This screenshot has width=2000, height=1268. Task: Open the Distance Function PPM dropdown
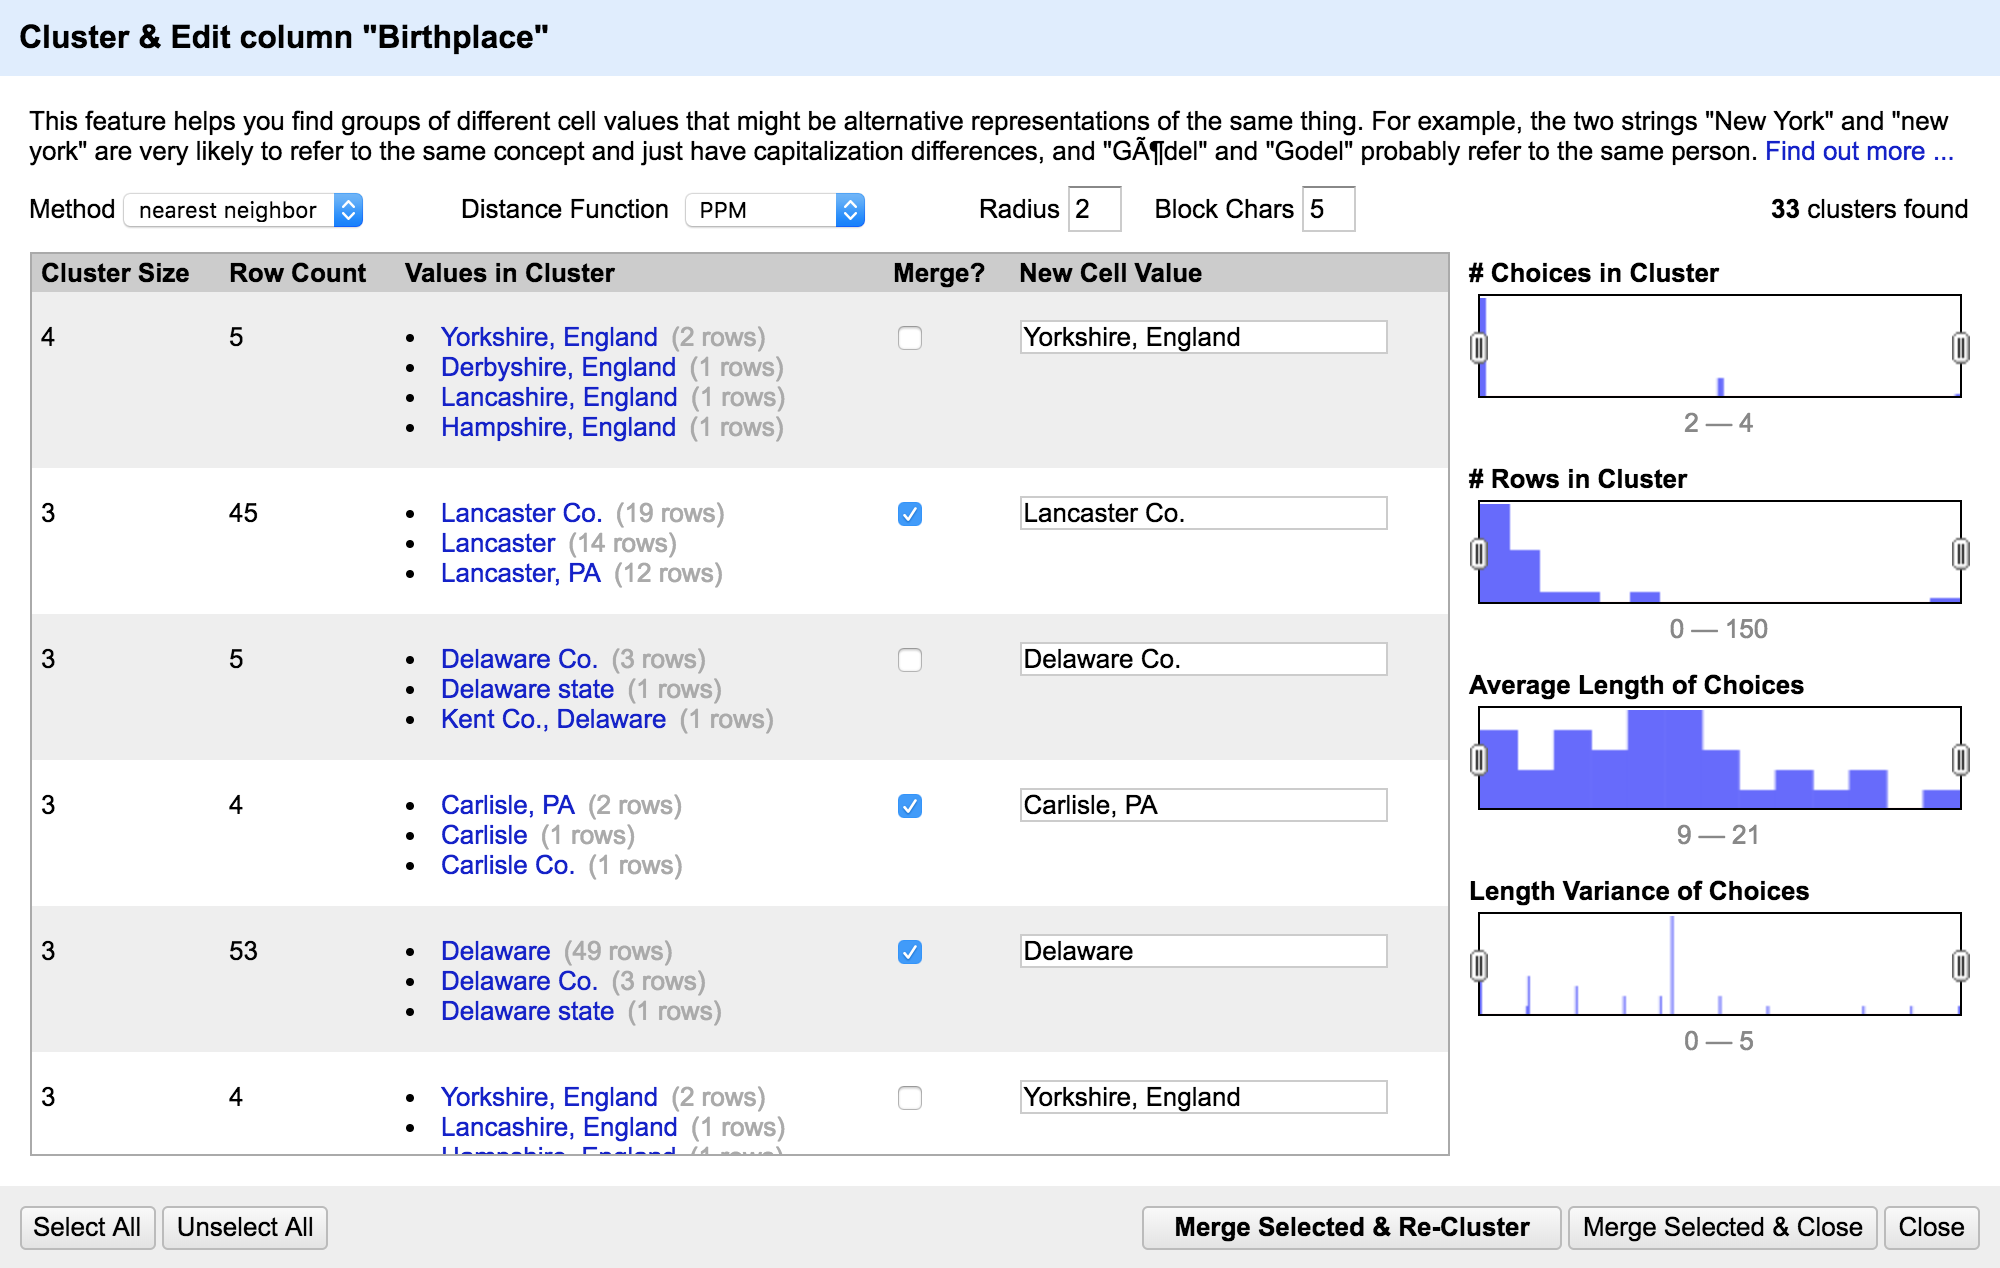point(774,210)
